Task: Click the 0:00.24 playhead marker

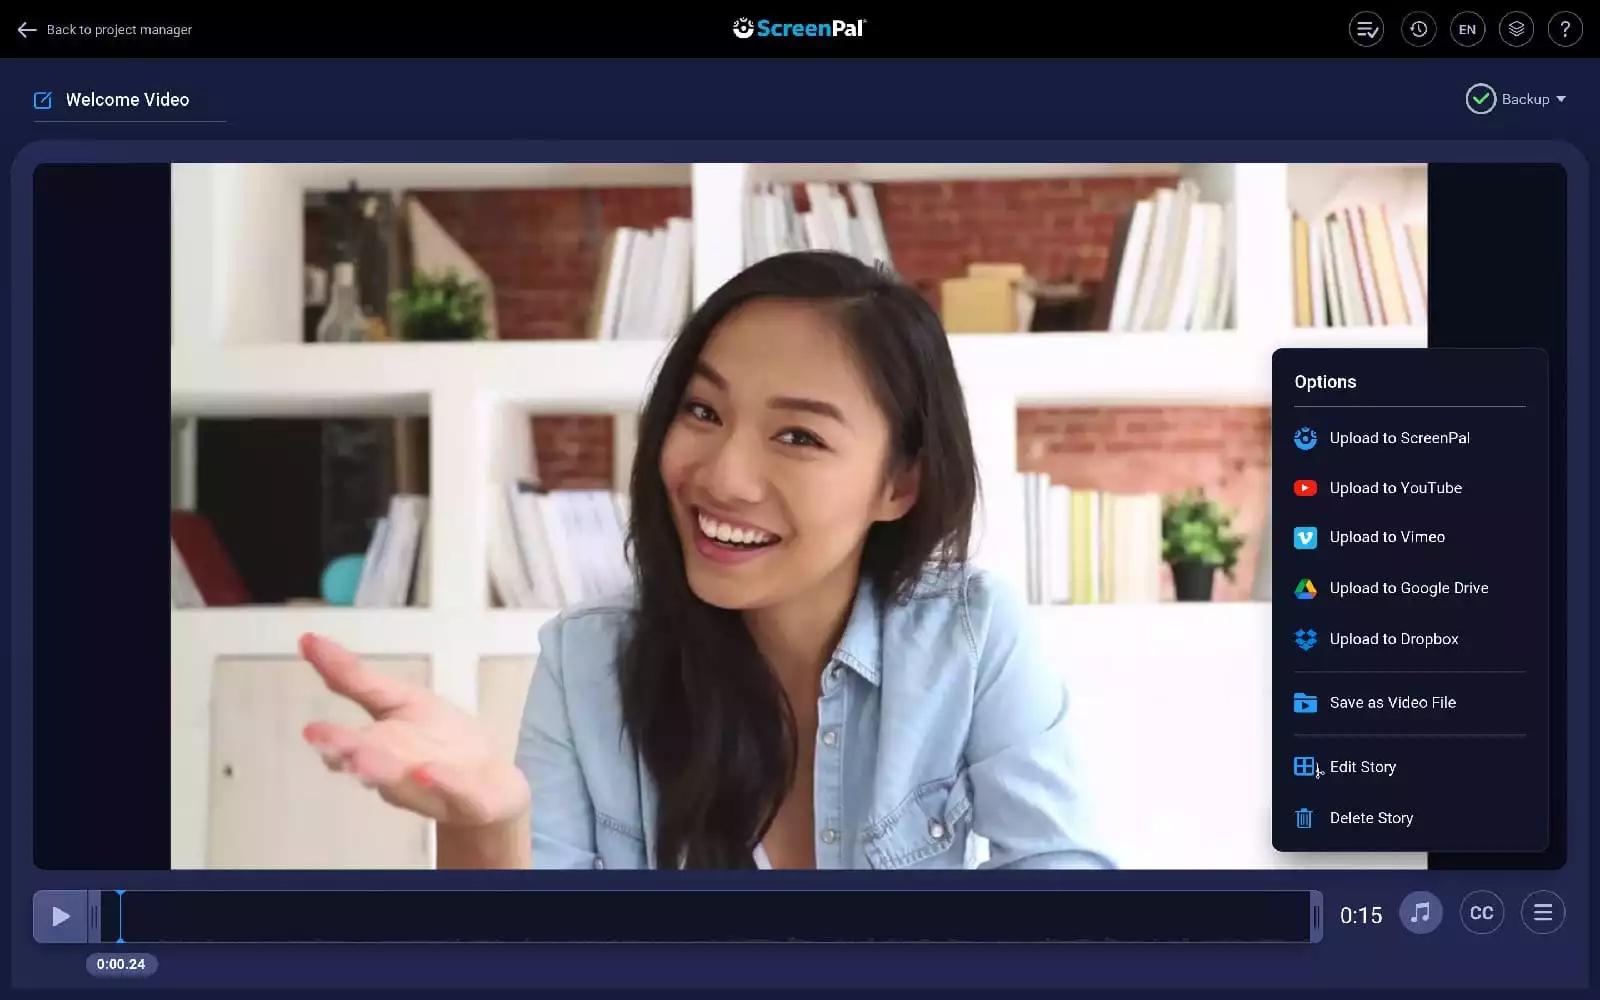Action: click(x=121, y=964)
